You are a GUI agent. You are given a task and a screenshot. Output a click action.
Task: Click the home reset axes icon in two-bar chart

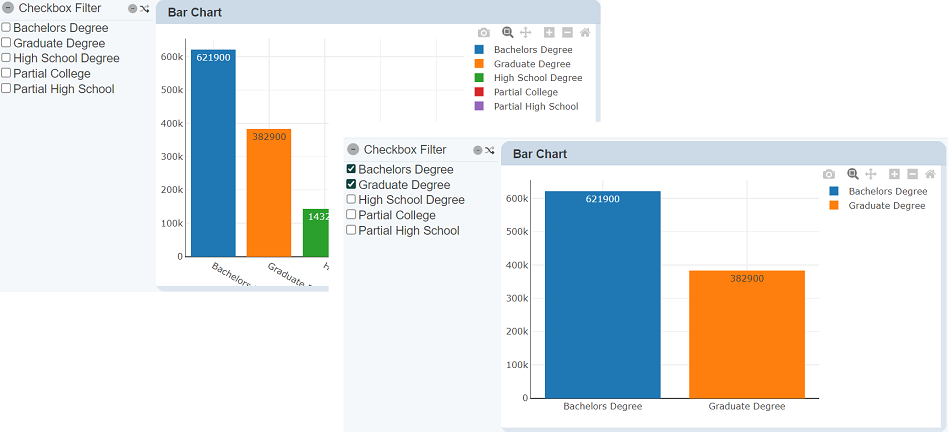pyautogui.click(x=929, y=174)
